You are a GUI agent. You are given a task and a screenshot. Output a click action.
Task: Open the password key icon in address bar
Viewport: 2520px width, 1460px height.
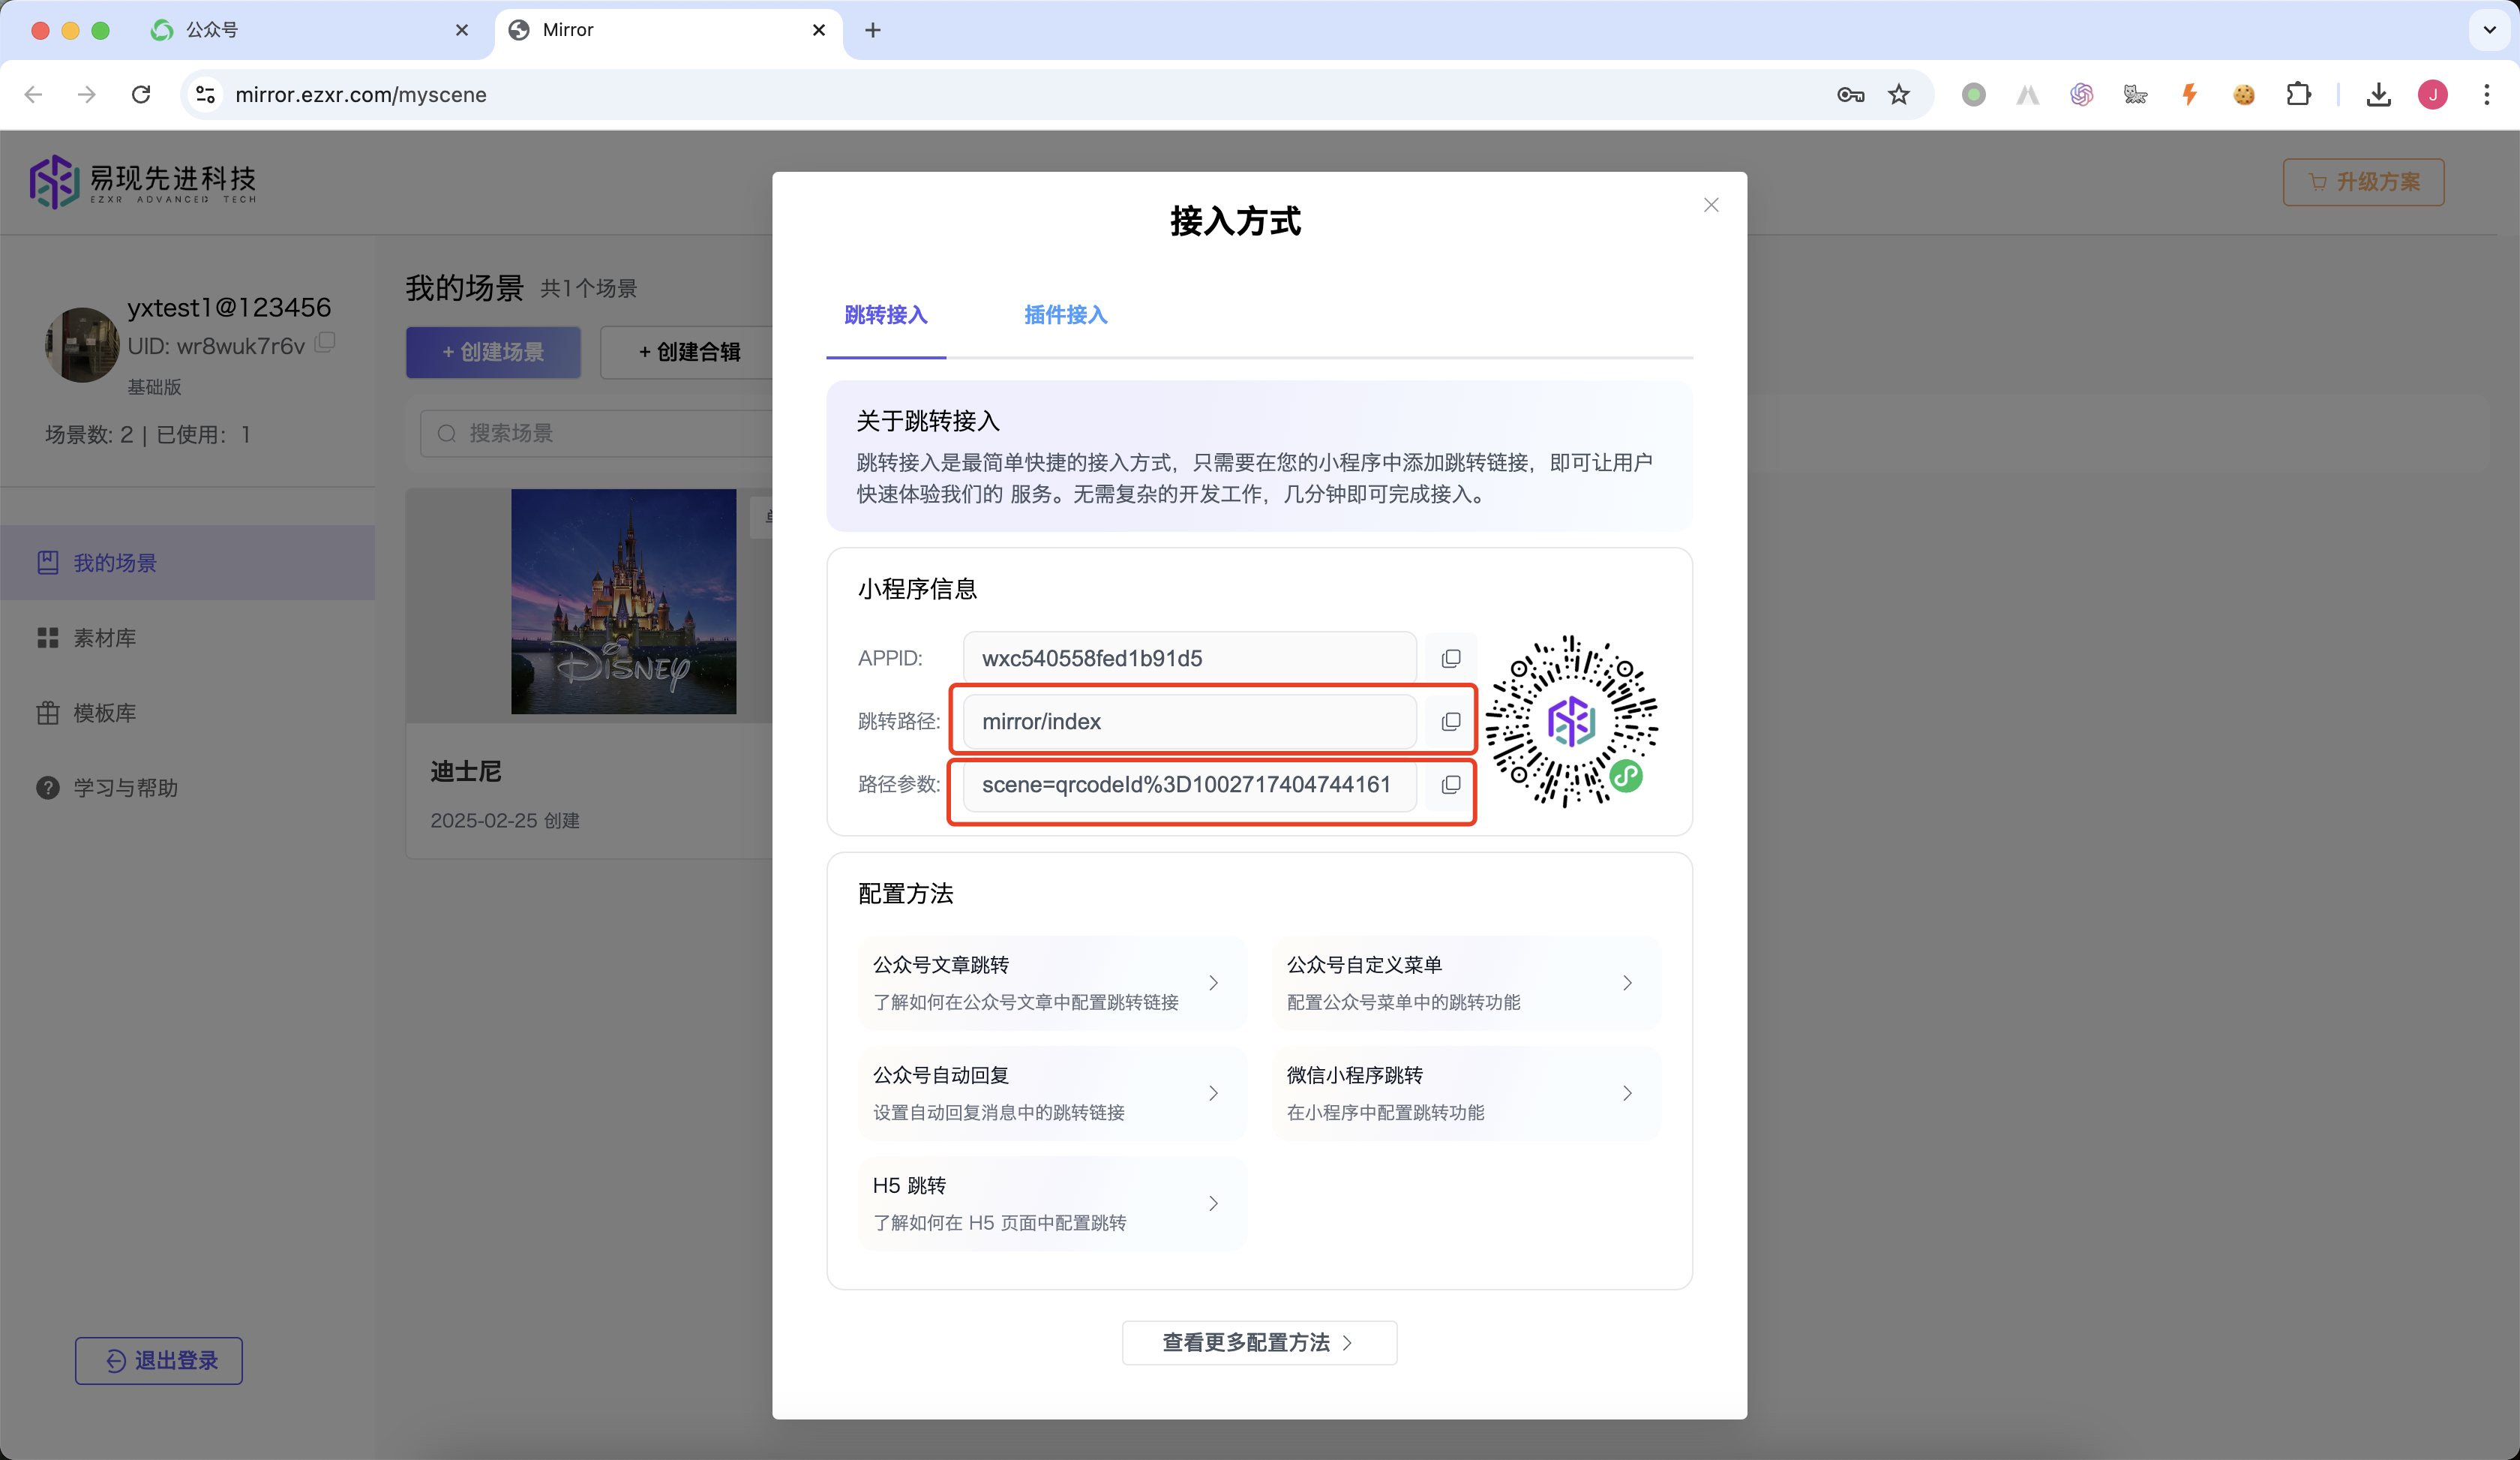(x=1850, y=94)
